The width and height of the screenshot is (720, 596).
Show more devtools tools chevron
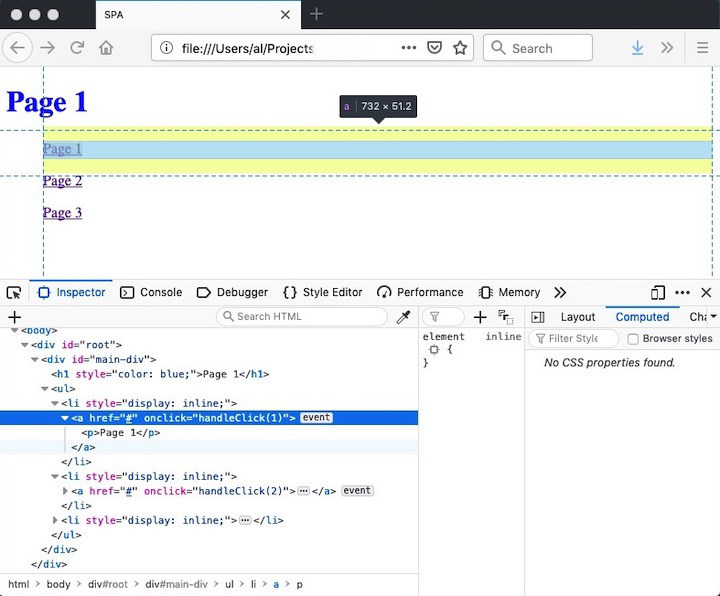560,292
